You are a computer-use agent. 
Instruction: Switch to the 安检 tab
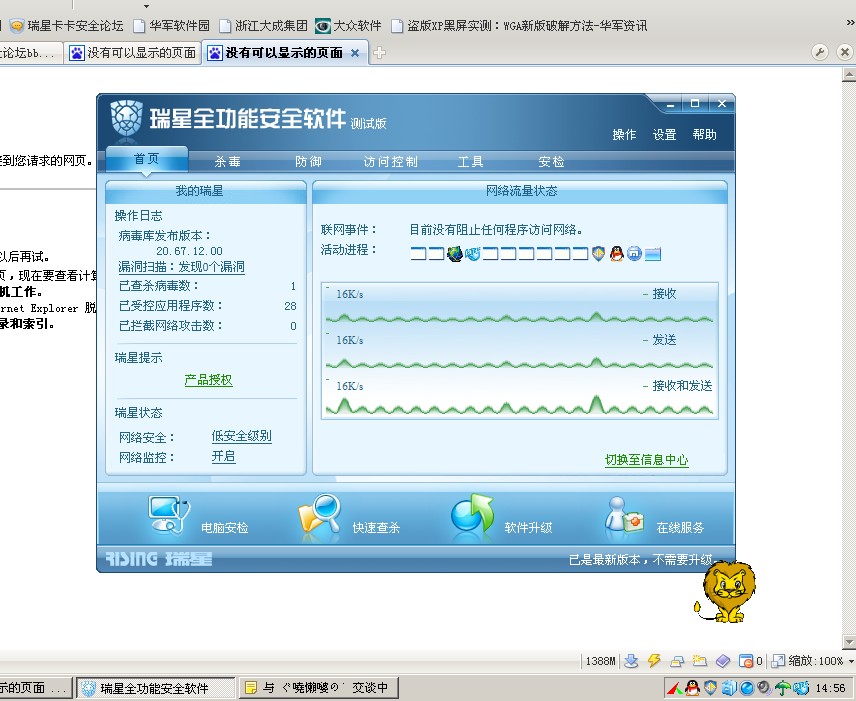pos(551,162)
